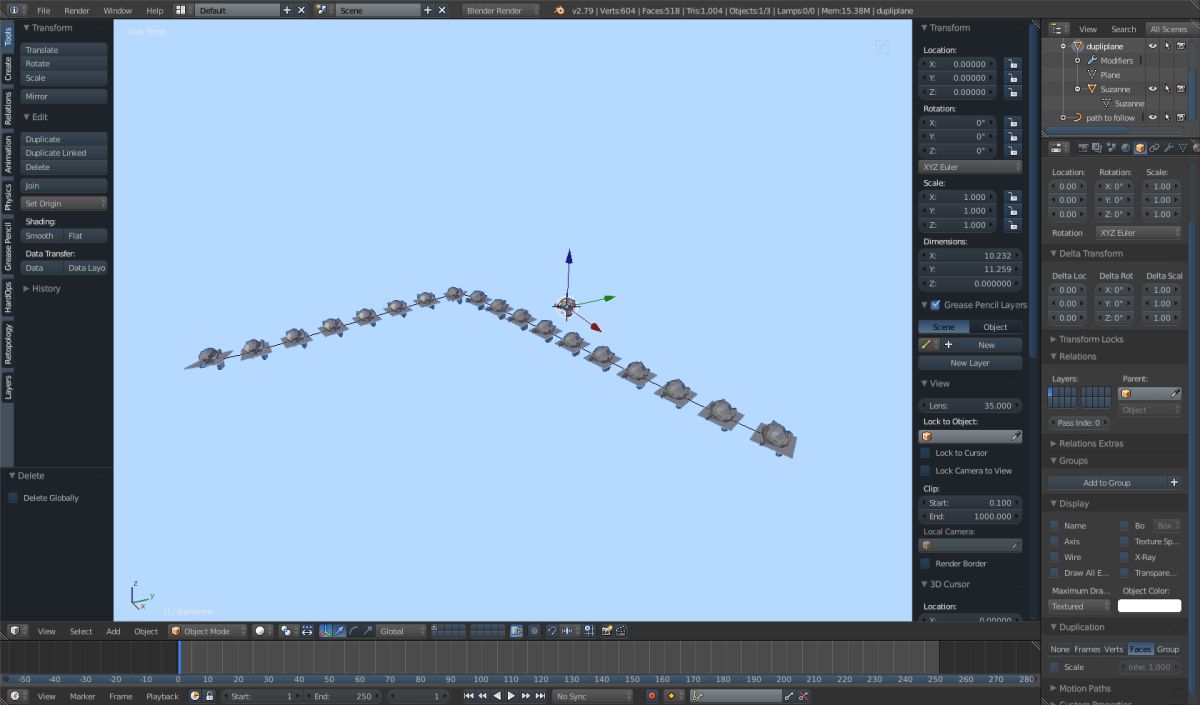Click the add new screen layout plus
The width and height of the screenshot is (1200, 705).
point(287,10)
